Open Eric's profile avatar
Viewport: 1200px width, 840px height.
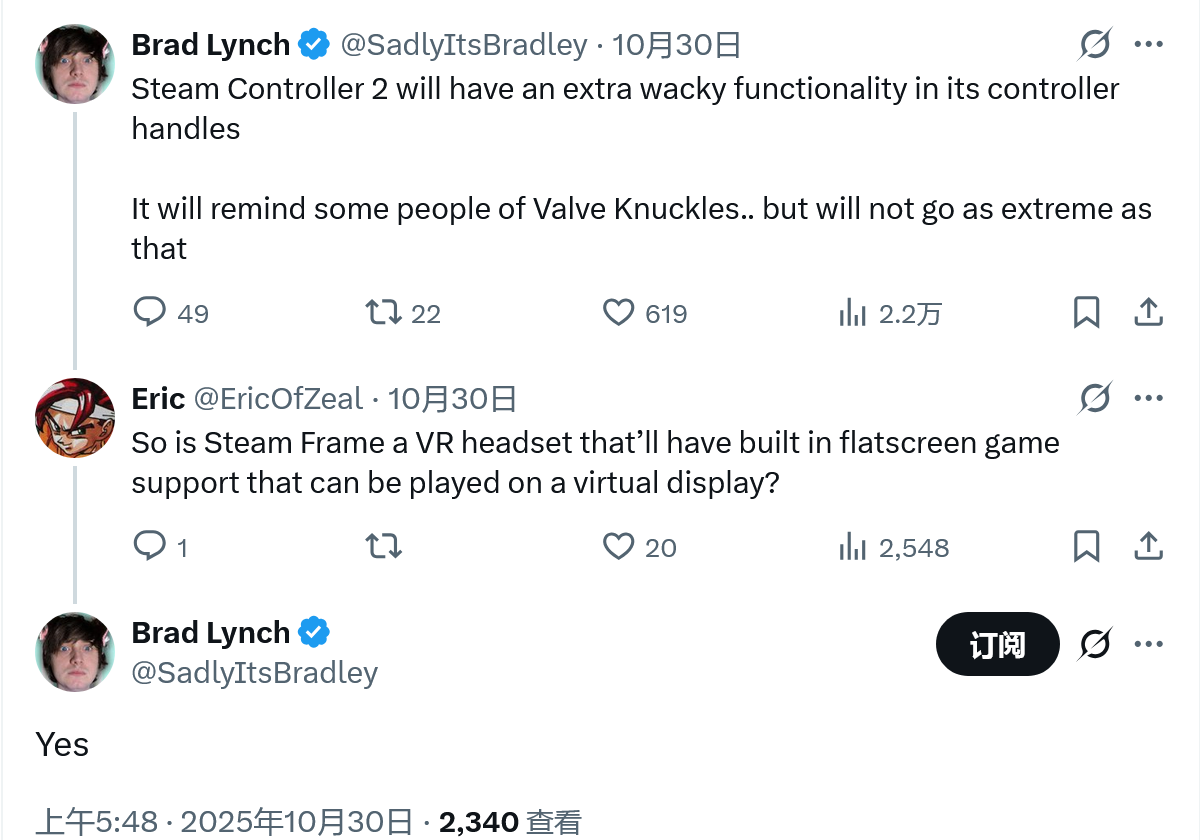click(x=75, y=418)
